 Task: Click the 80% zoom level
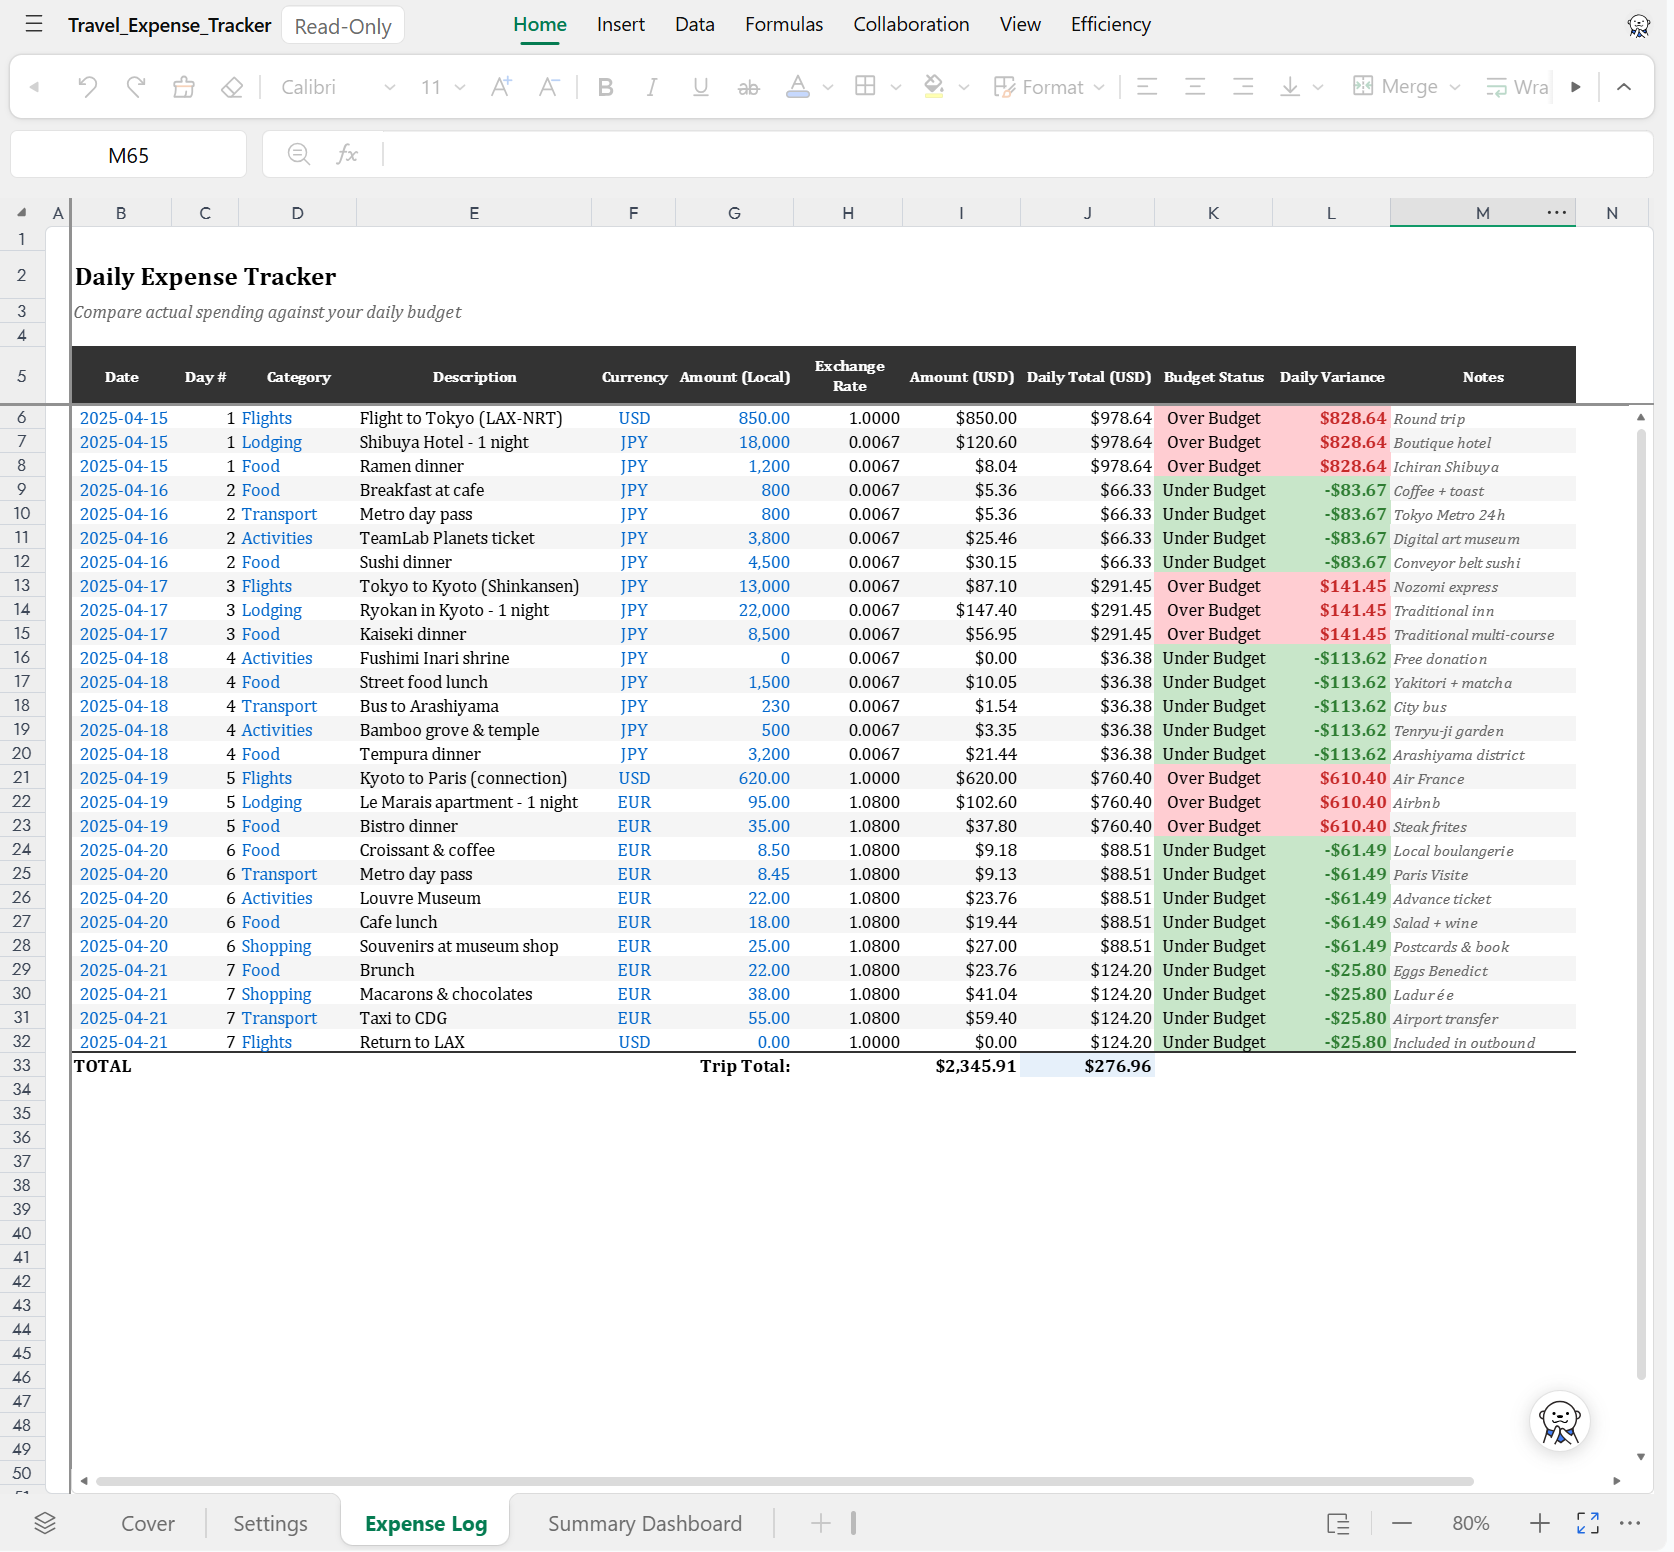point(1471,1523)
